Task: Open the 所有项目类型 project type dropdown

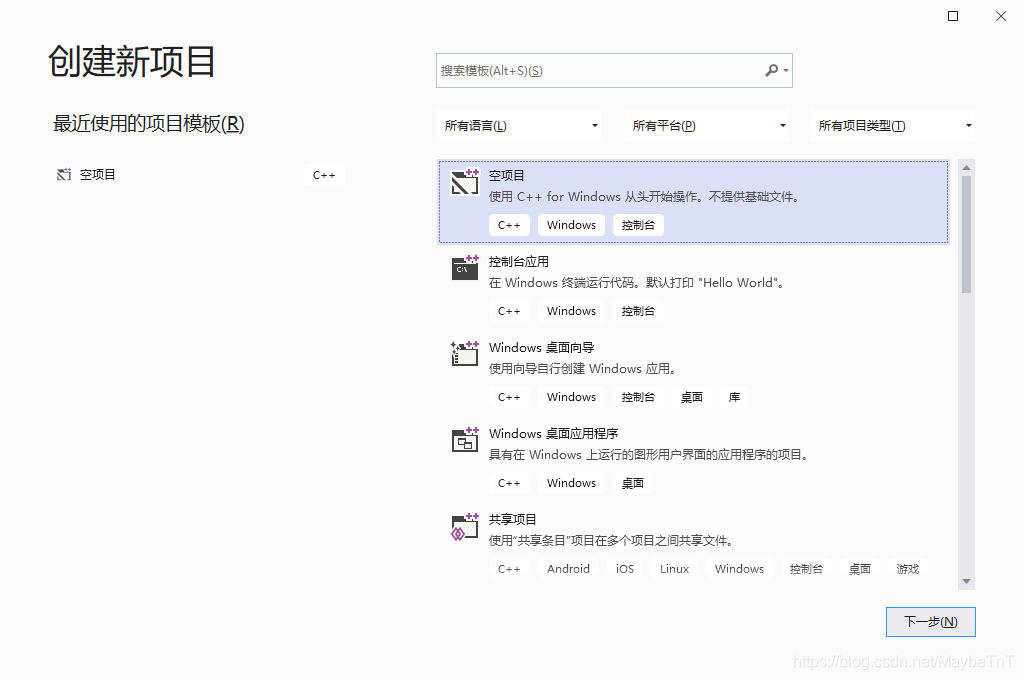Action: [x=893, y=125]
